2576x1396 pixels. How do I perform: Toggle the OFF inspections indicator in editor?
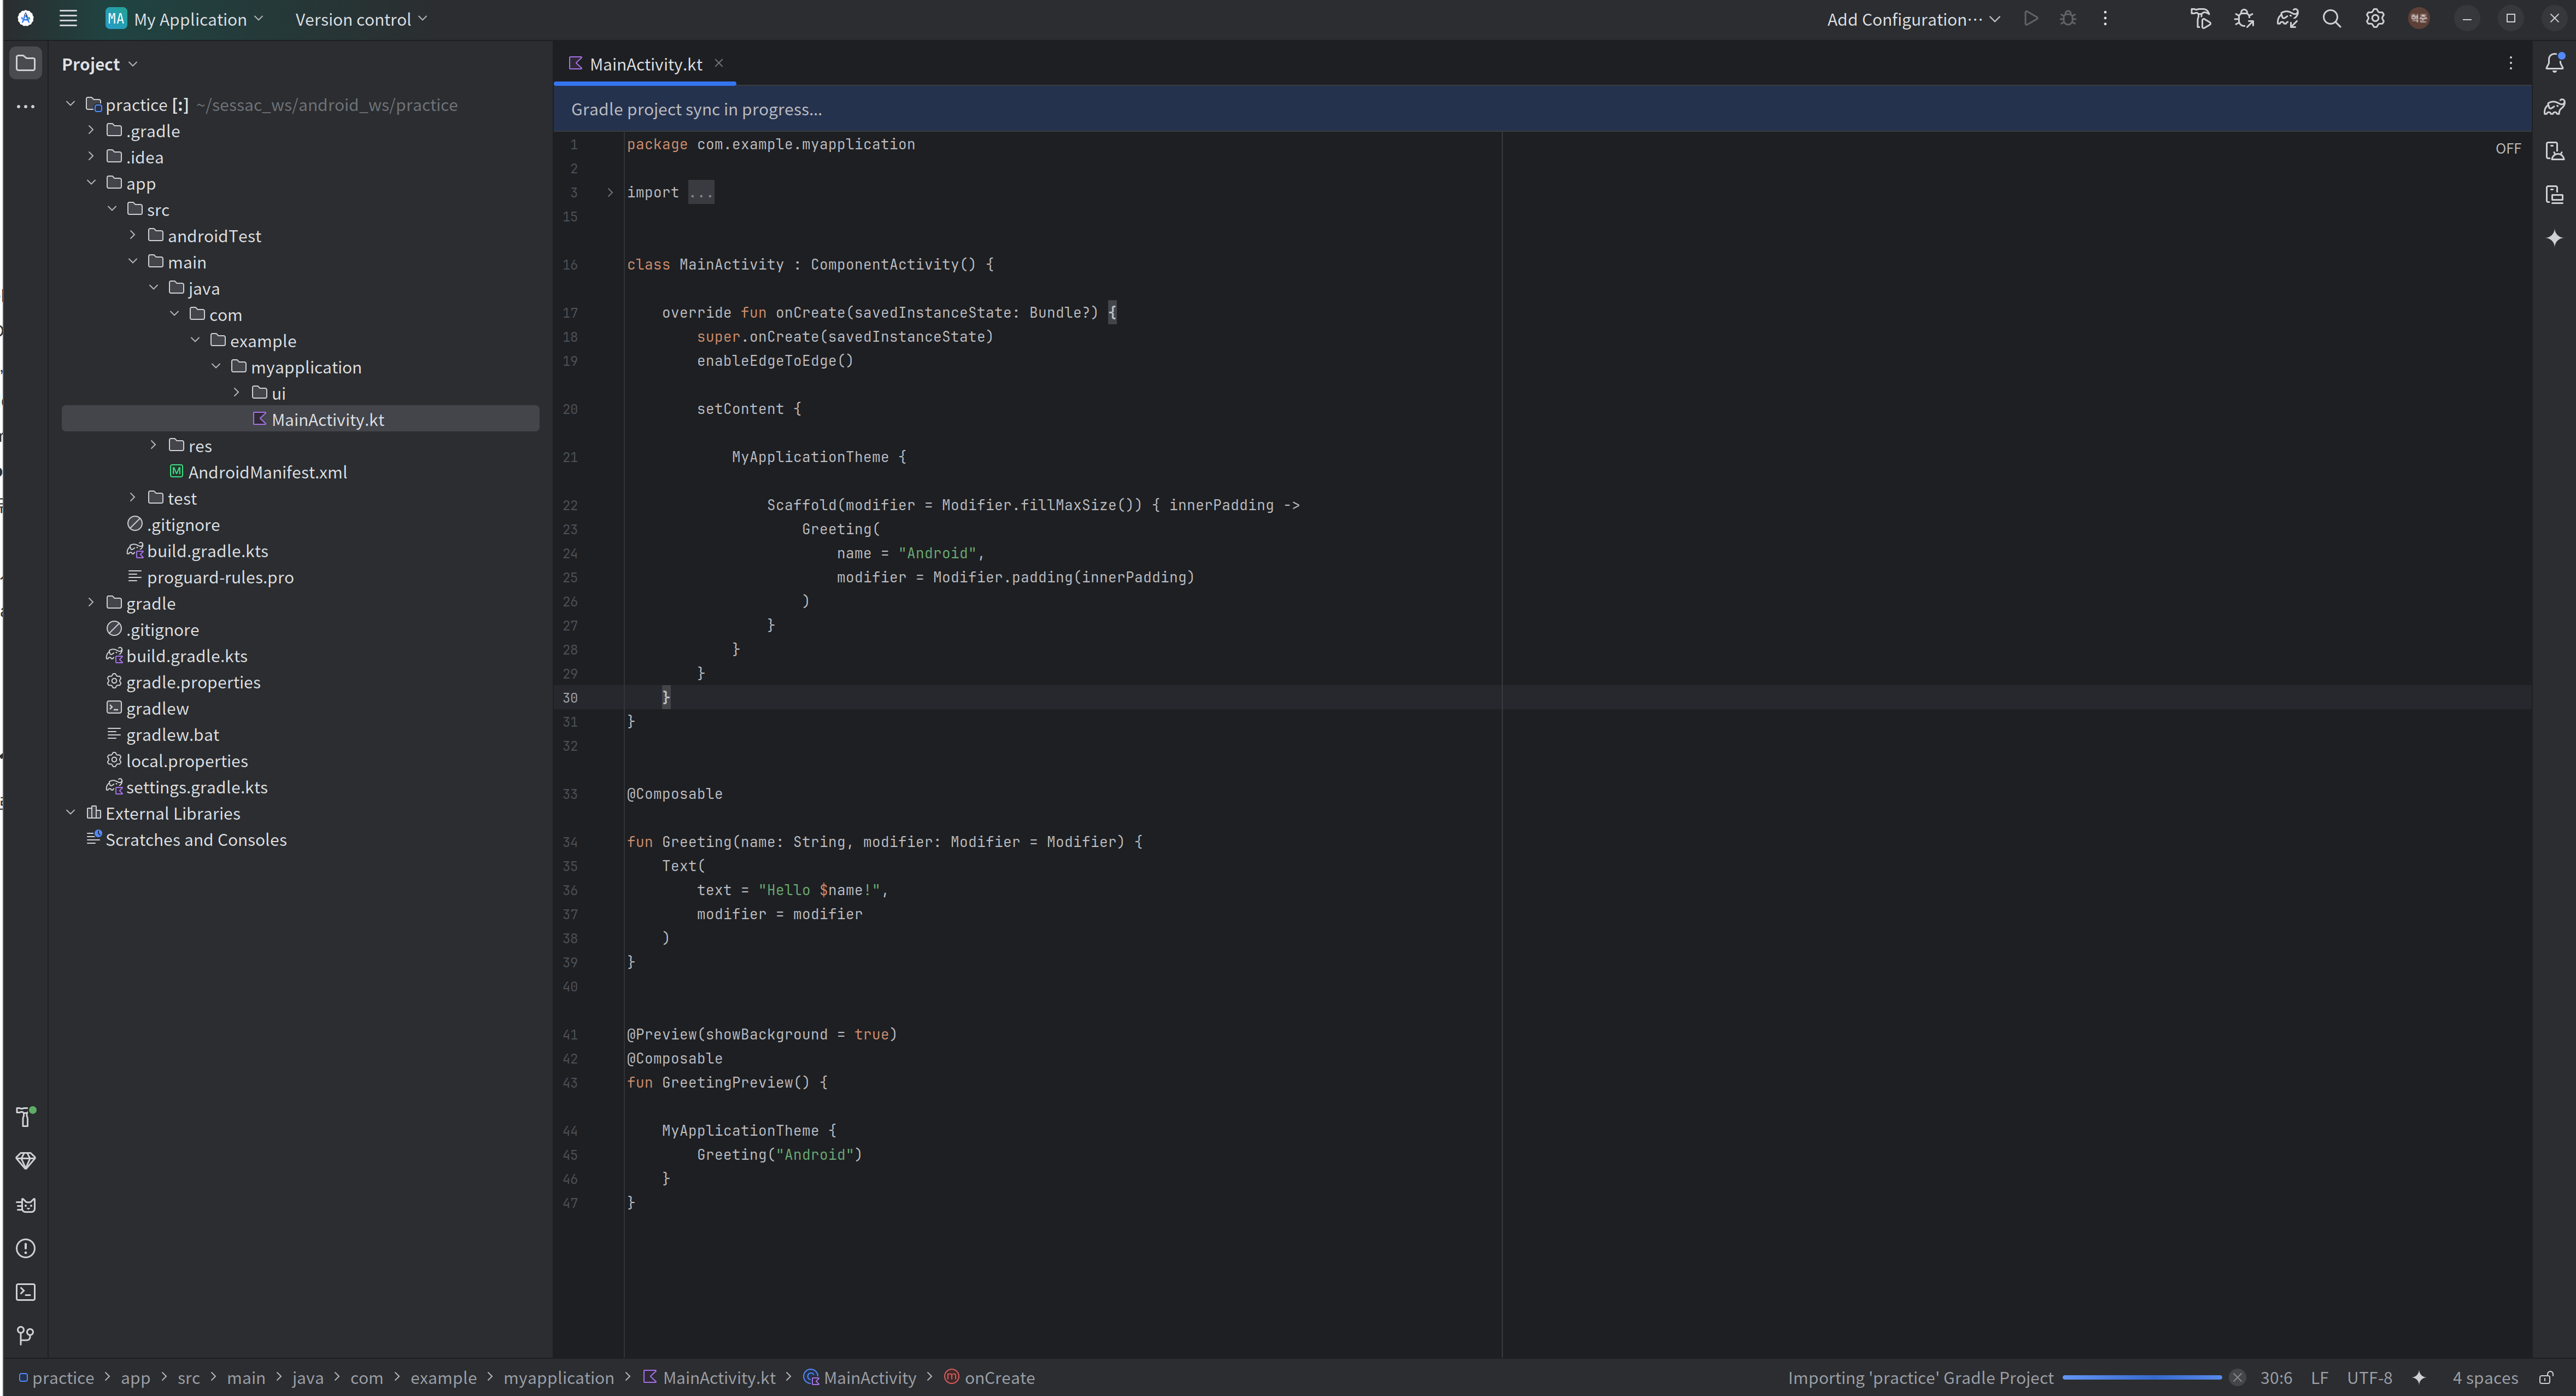[x=2507, y=148]
